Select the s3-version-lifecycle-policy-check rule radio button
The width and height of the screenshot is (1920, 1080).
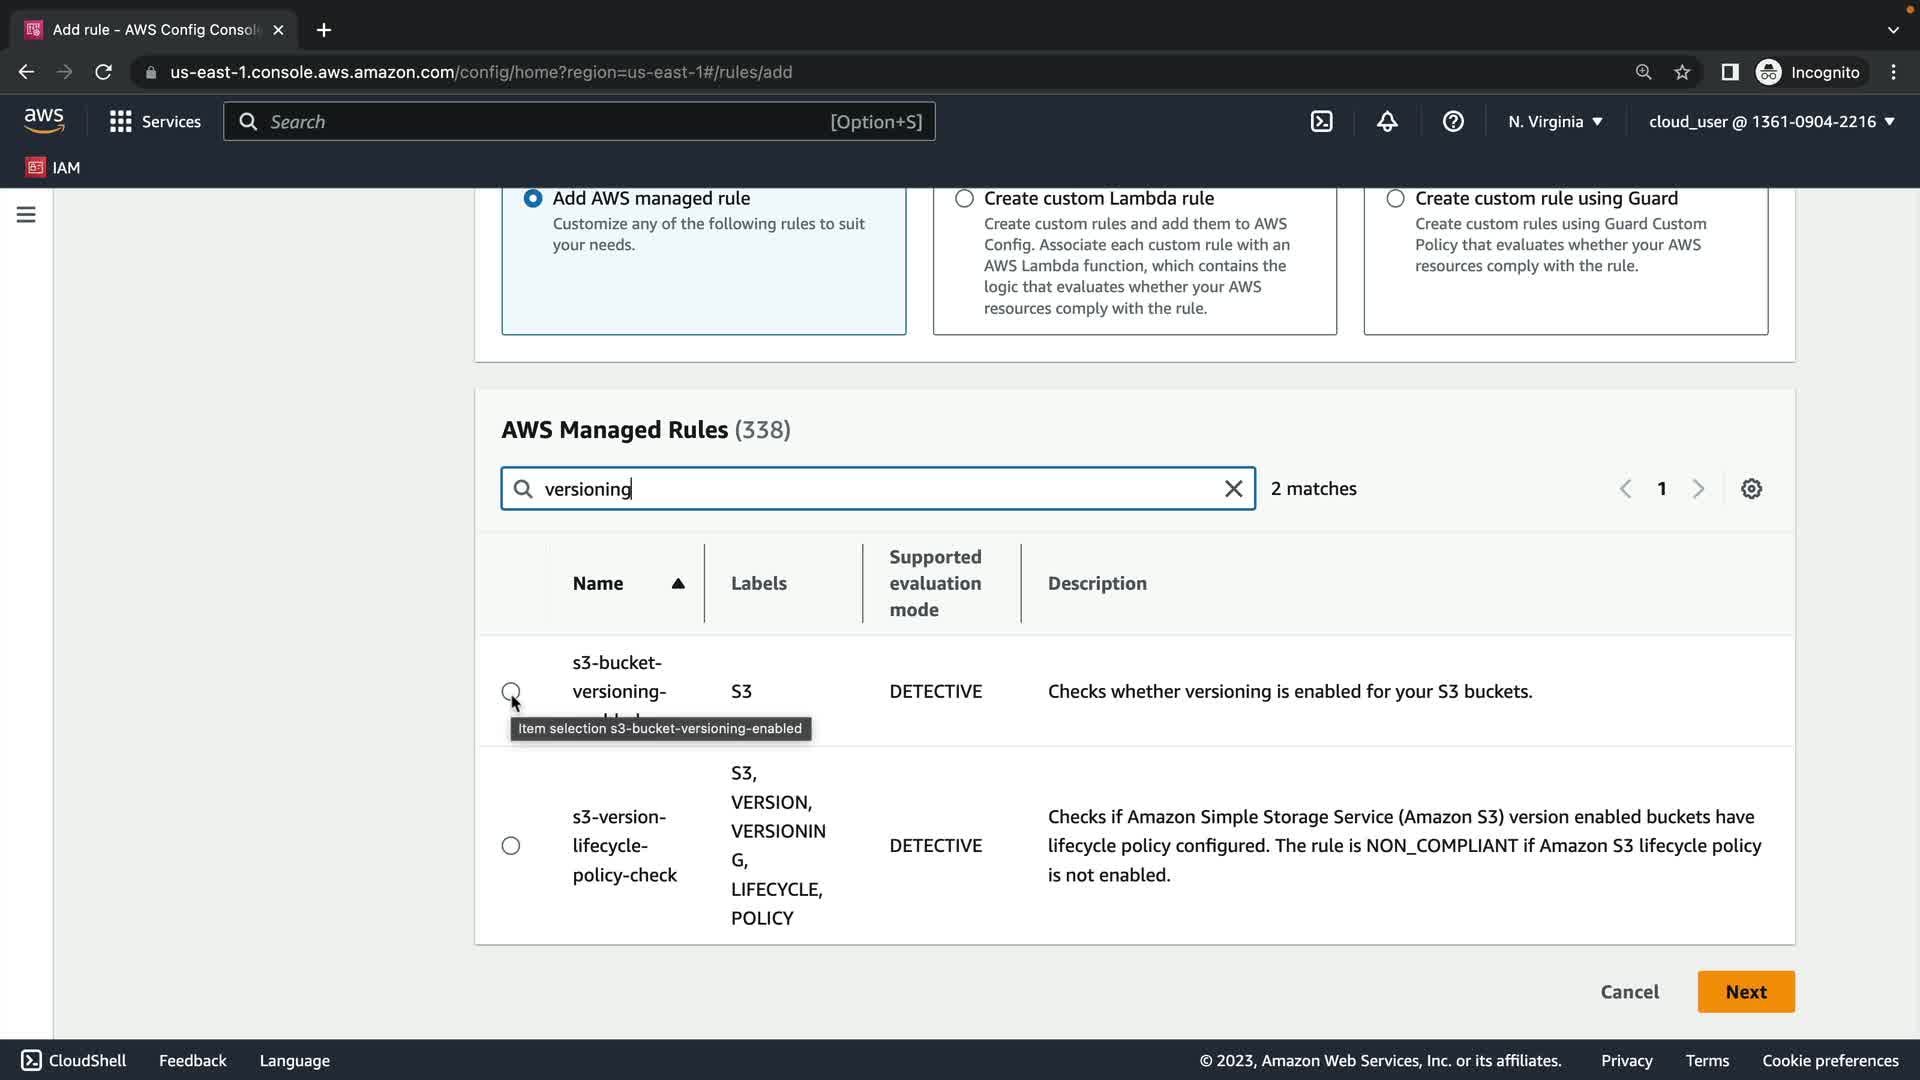[511, 846]
